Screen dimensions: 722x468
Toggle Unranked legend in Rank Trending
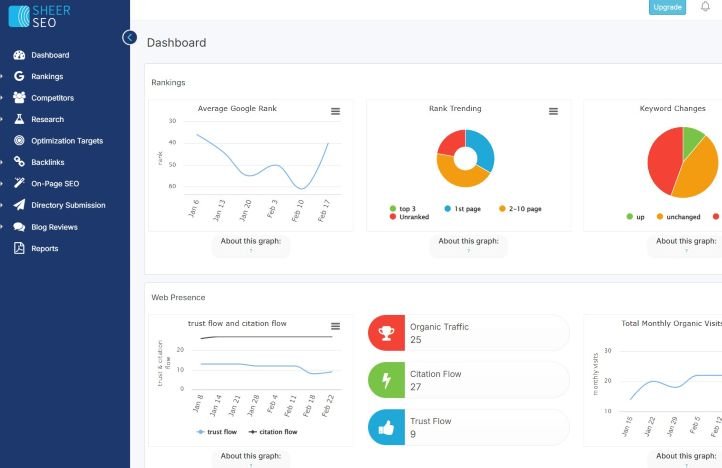(409, 216)
